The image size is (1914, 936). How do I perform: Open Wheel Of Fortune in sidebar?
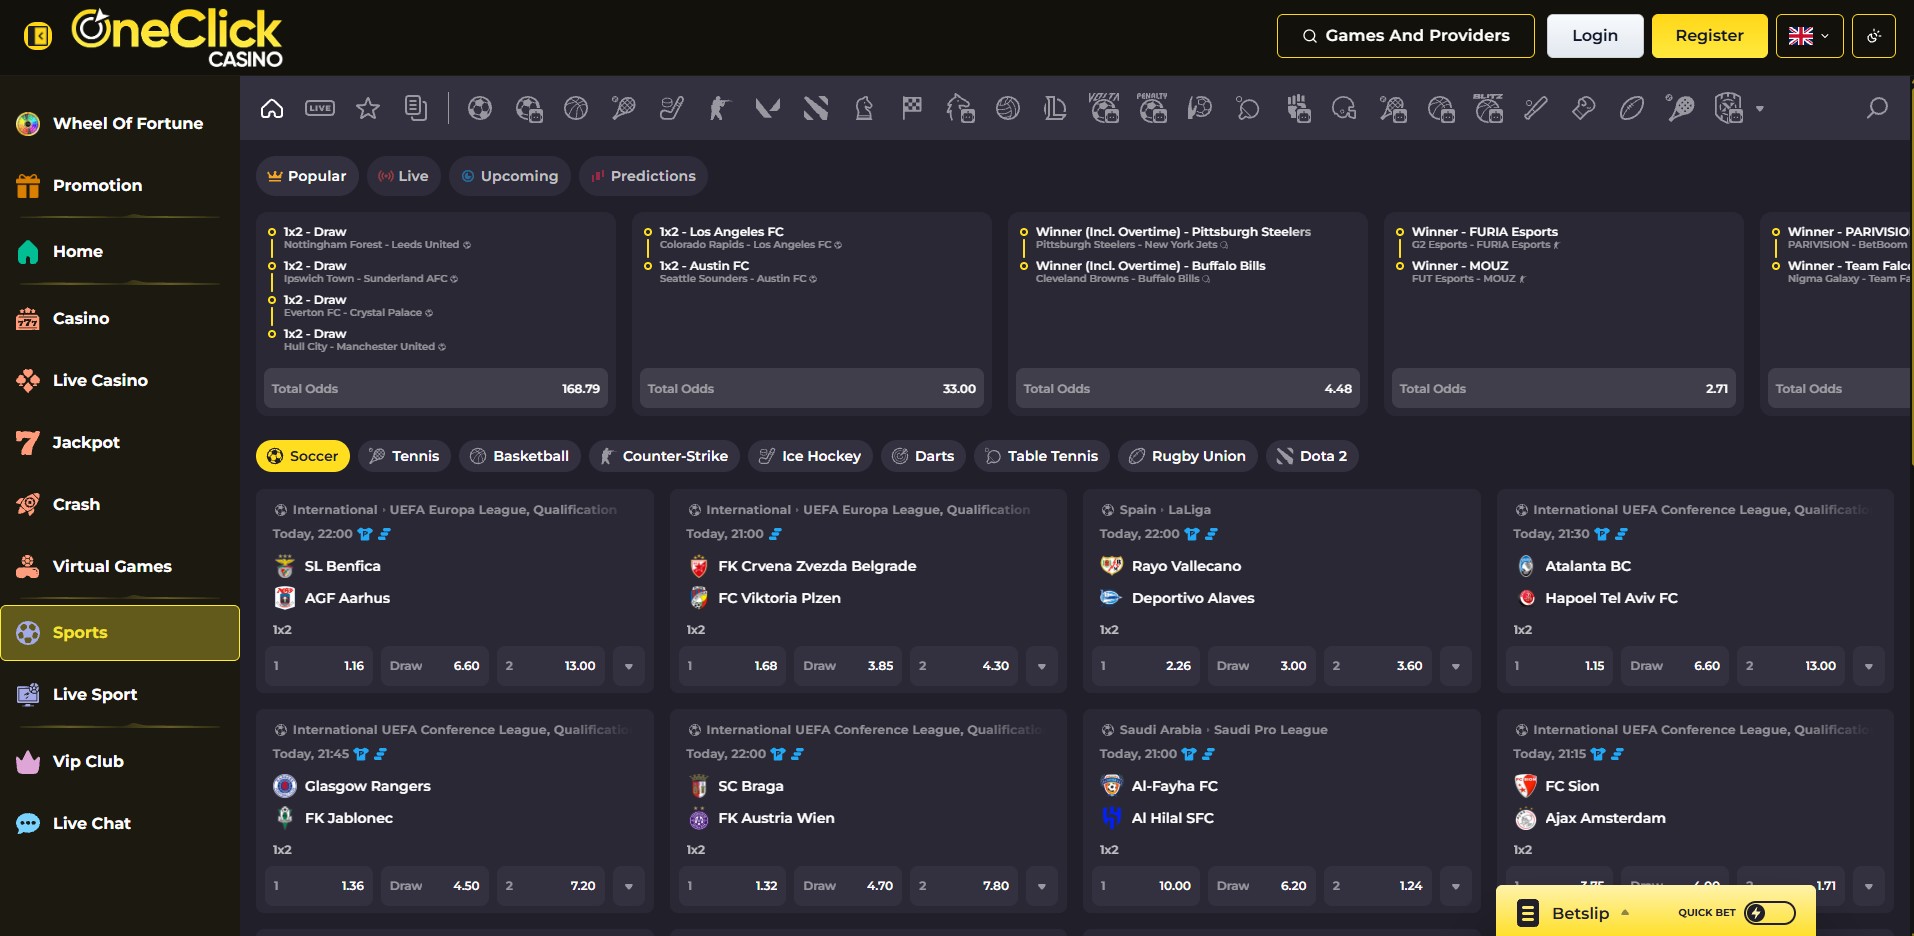coord(120,123)
